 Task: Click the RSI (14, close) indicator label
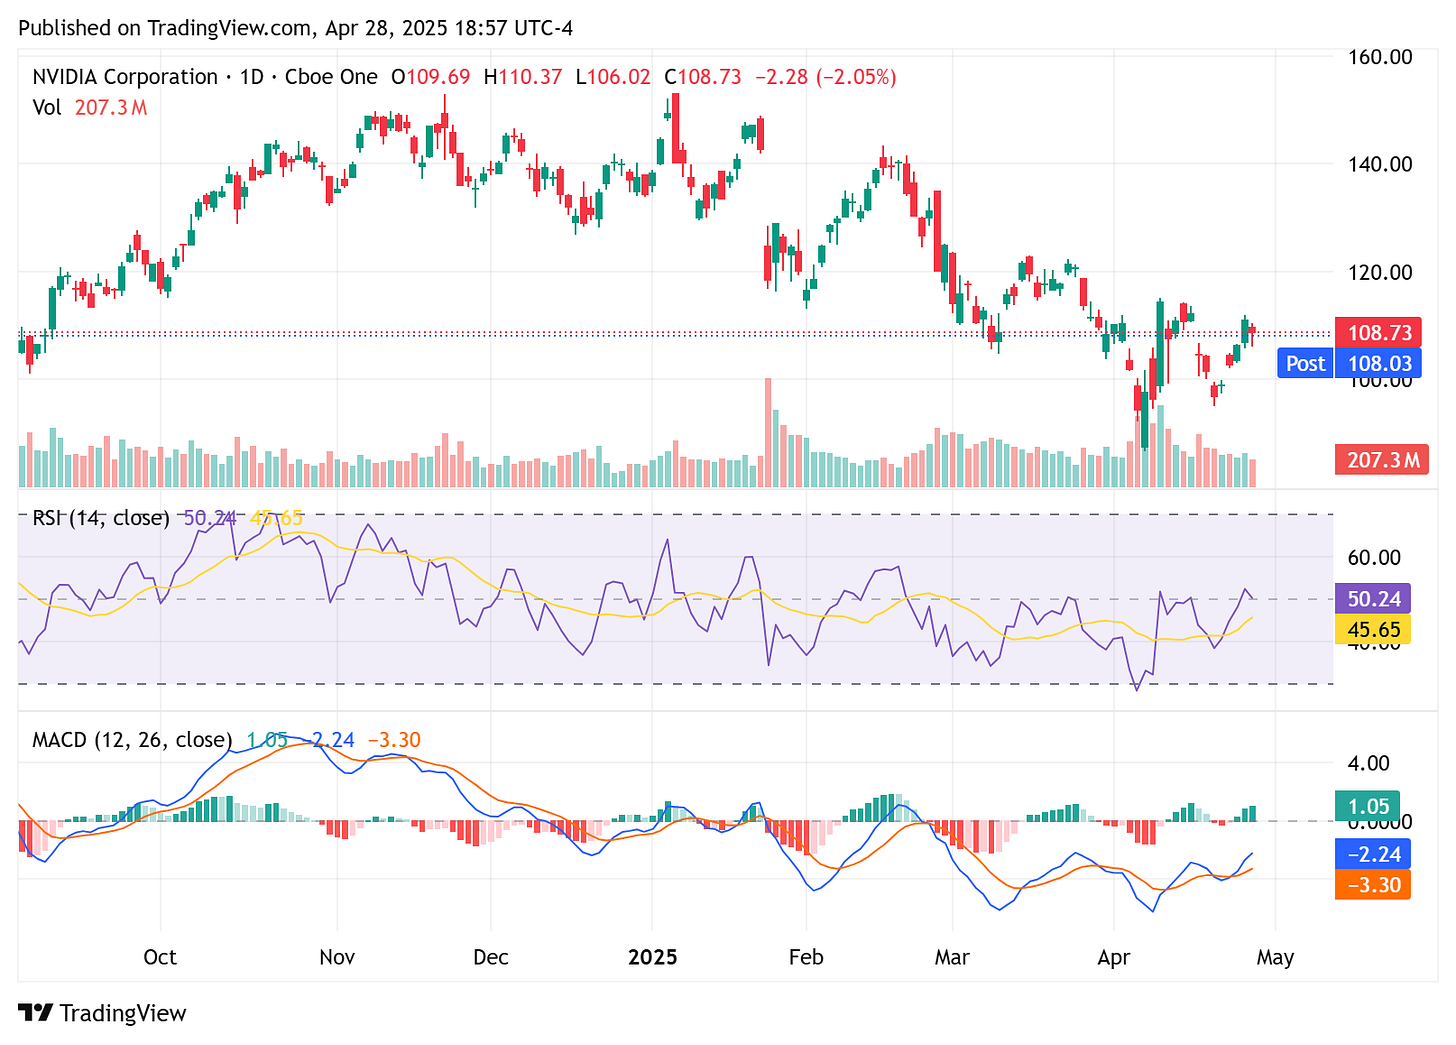pos(99,518)
